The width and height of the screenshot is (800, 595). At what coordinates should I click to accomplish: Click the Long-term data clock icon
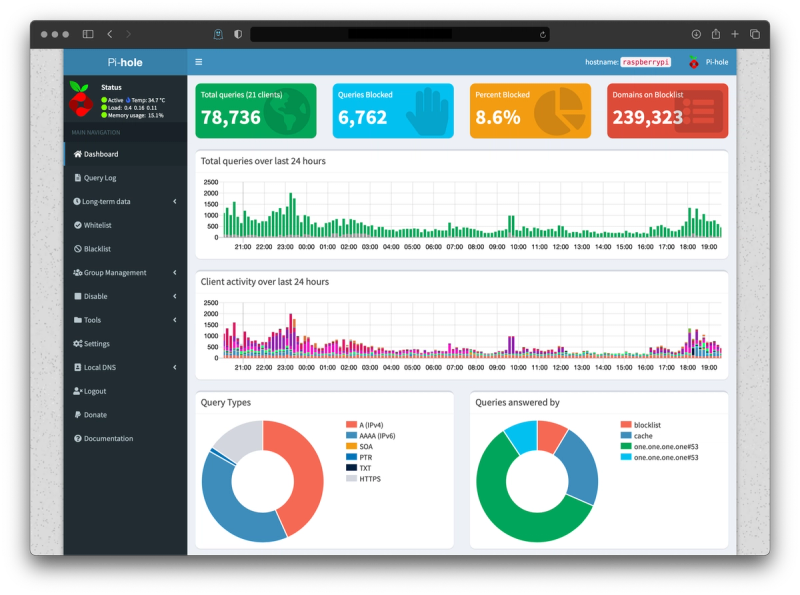click(77, 202)
